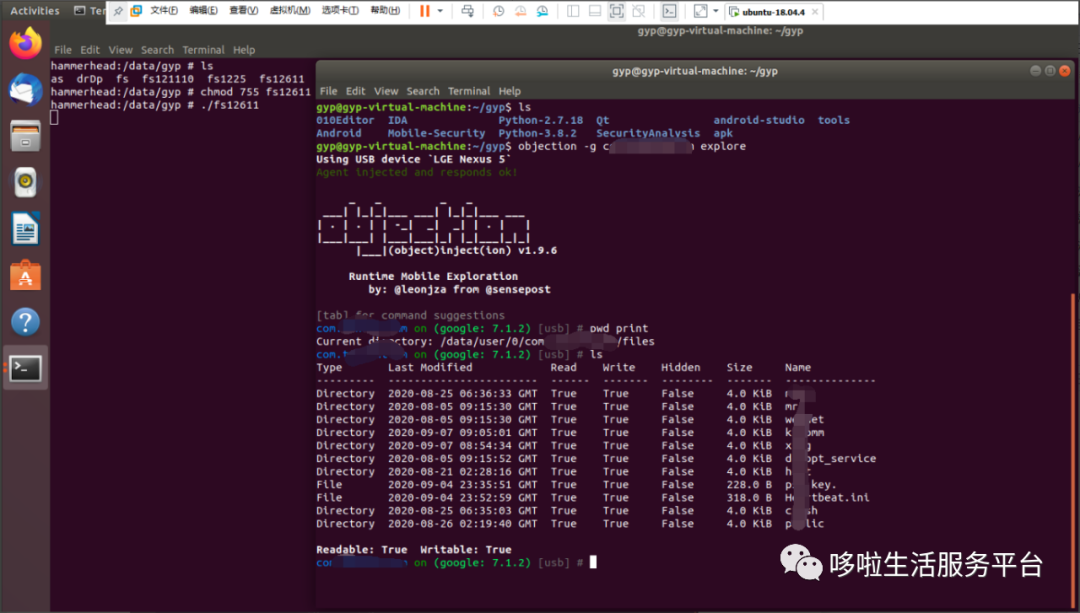Expand the stretch display dropdown arrow

(716, 11)
